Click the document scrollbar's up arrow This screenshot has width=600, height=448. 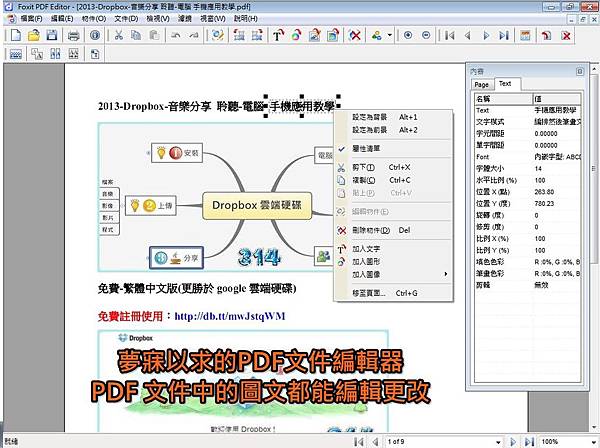[x=594, y=69]
